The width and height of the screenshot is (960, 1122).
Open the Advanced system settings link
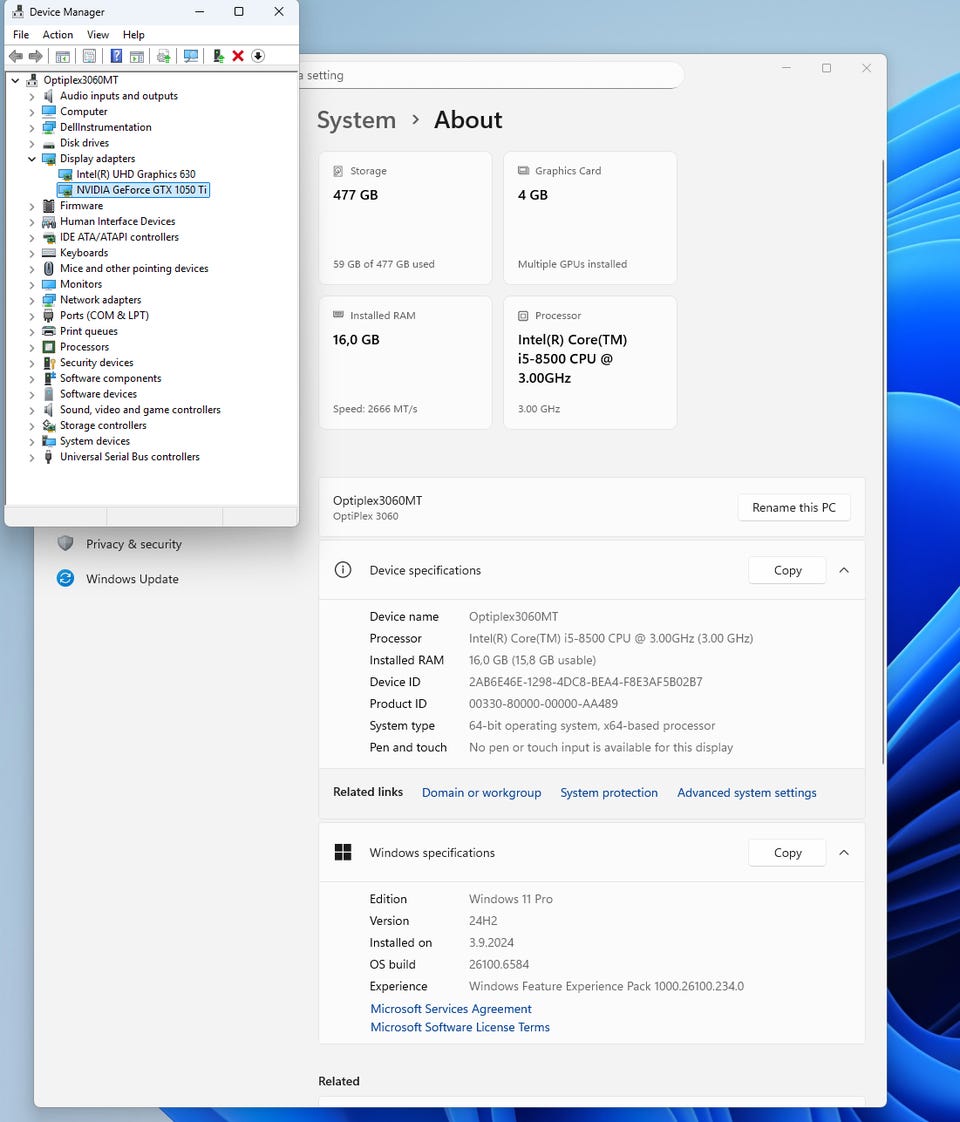click(746, 793)
